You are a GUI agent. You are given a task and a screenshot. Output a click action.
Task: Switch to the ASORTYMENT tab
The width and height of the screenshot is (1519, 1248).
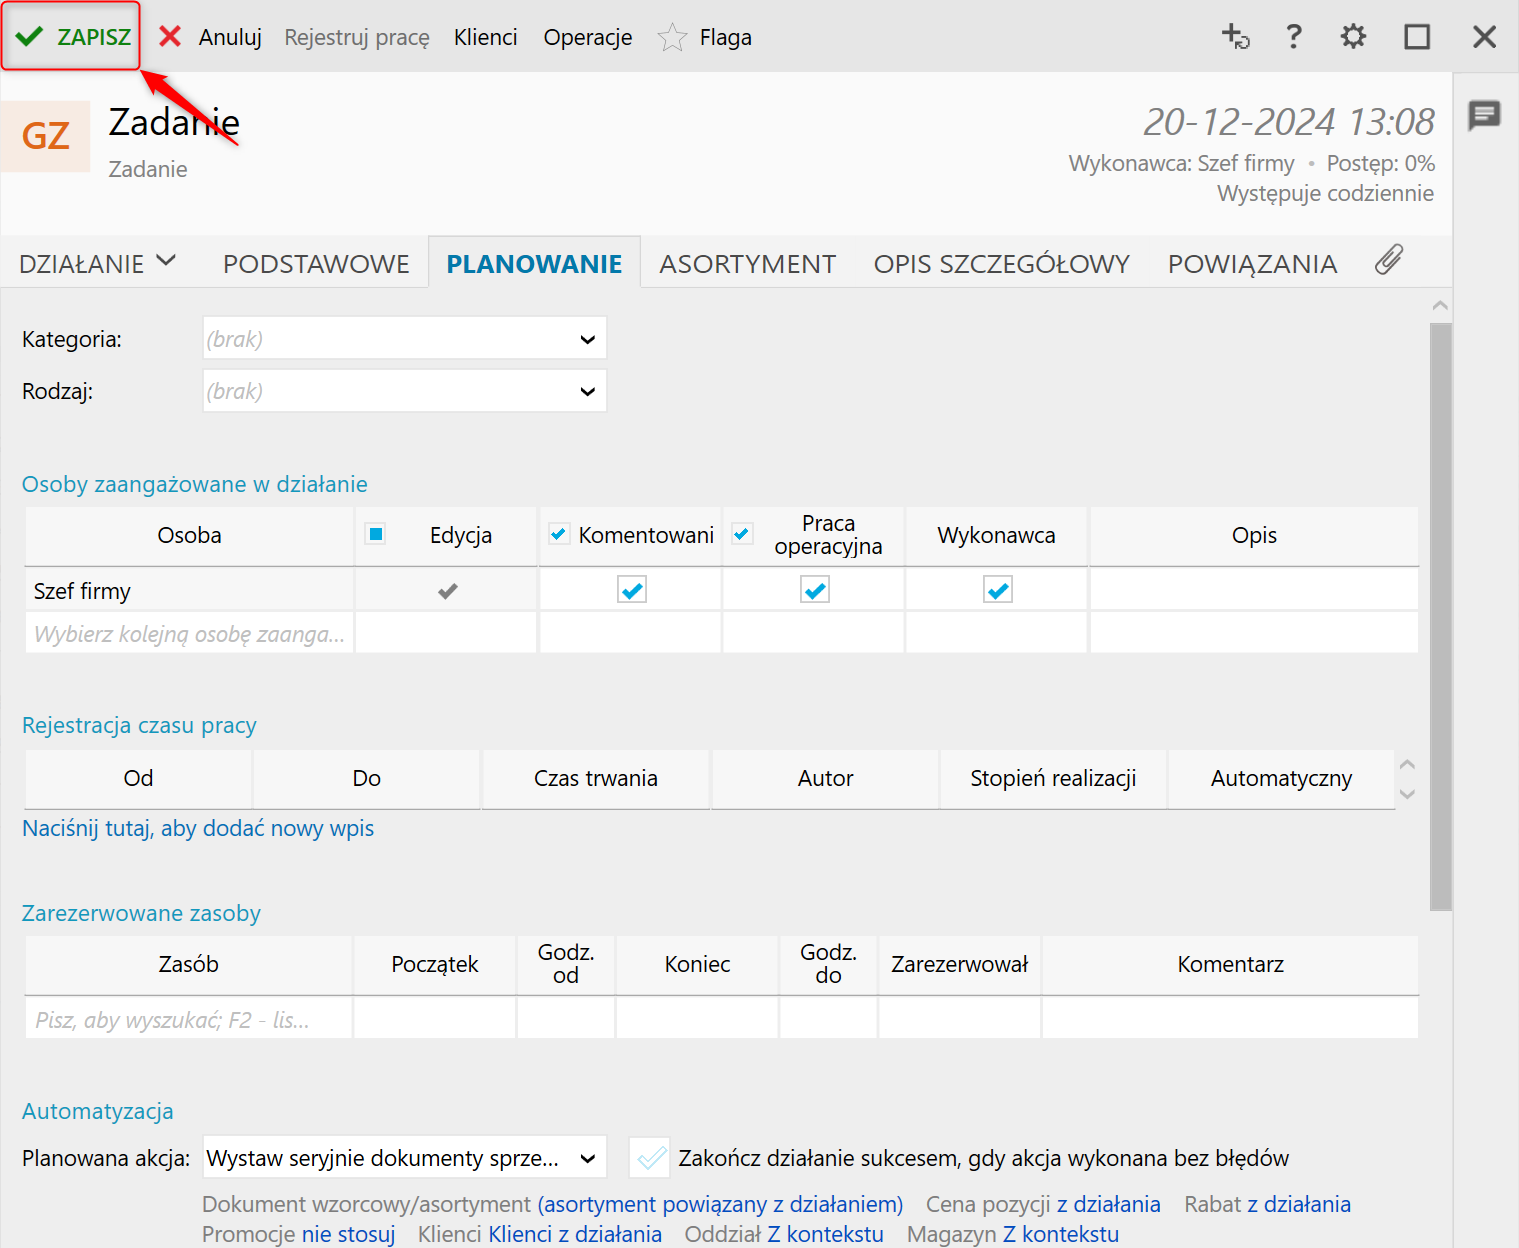pyautogui.click(x=748, y=264)
